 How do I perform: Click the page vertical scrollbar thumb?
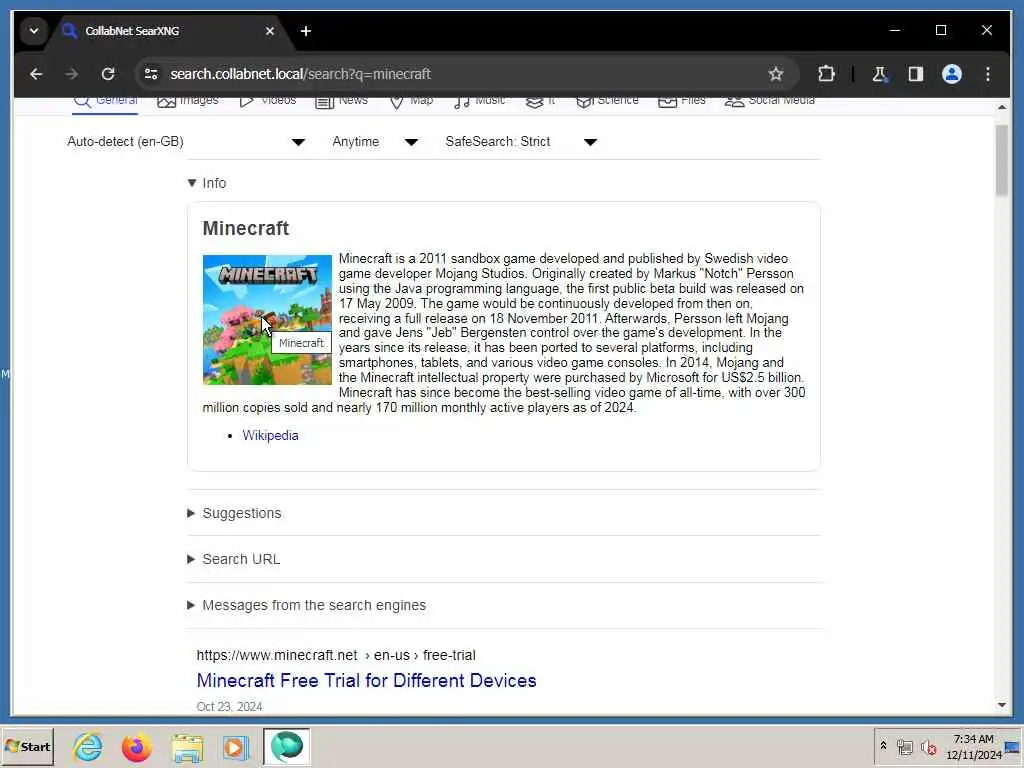click(x=1002, y=160)
